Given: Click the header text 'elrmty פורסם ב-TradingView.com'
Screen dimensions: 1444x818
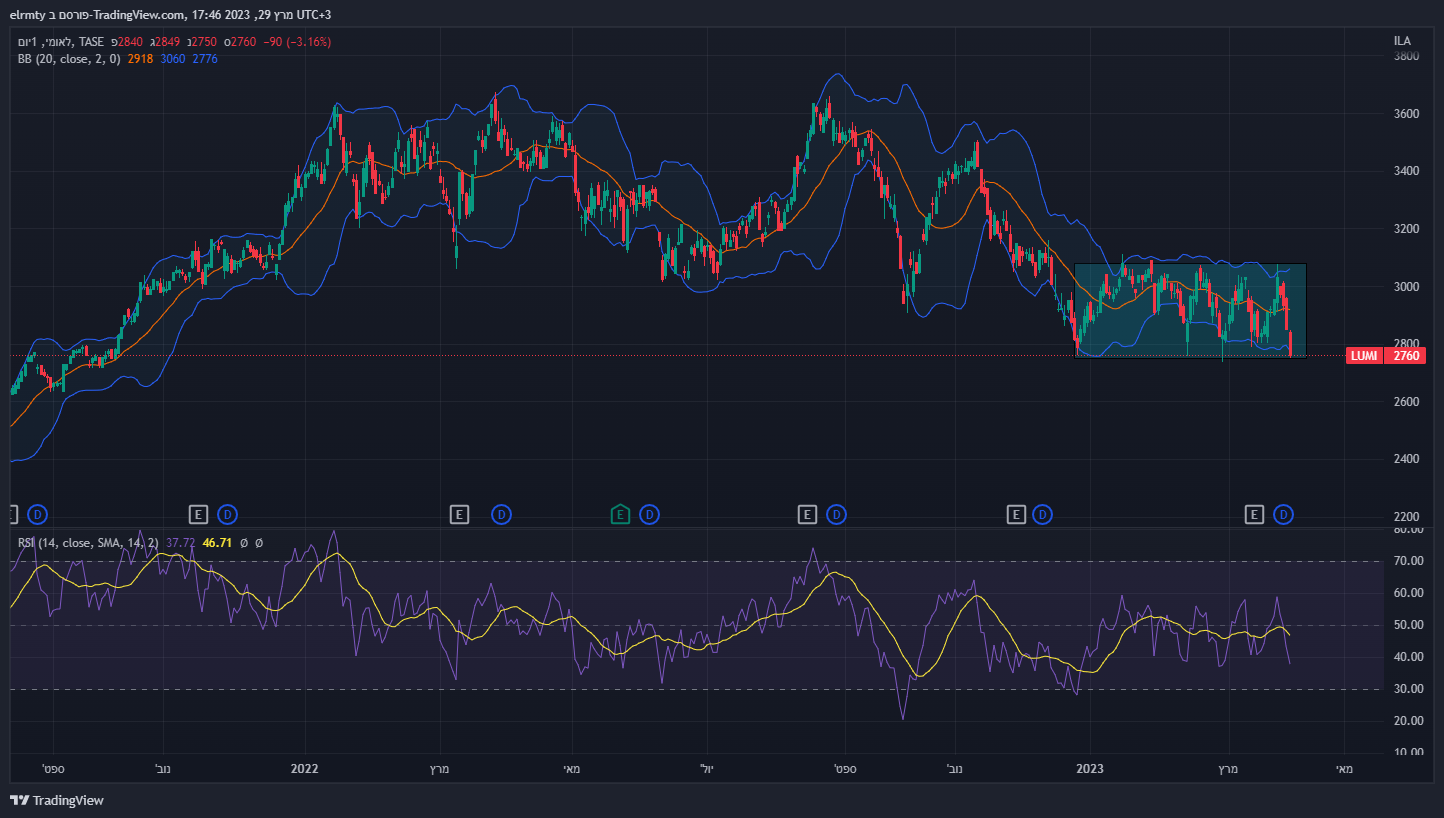Looking at the screenshot, I should coord(98,15).
